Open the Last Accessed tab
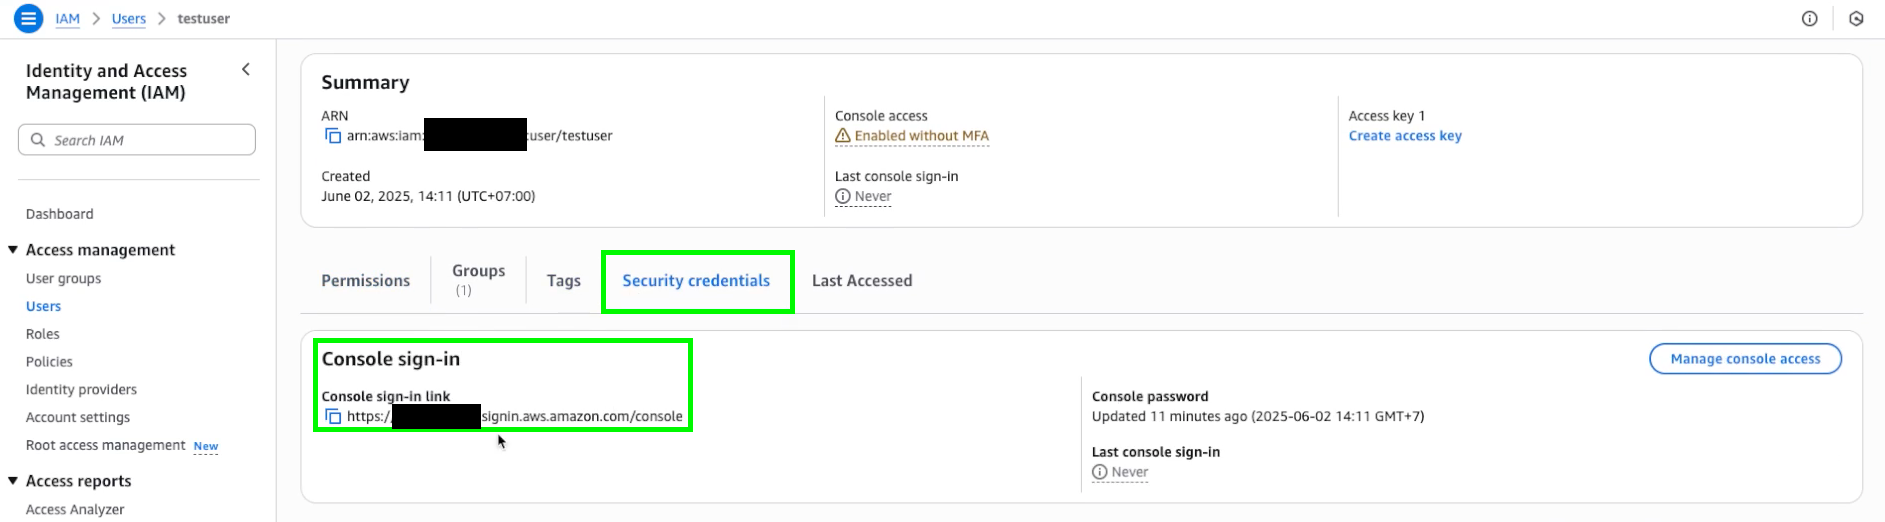1885x522 pixels. (862, 281)
